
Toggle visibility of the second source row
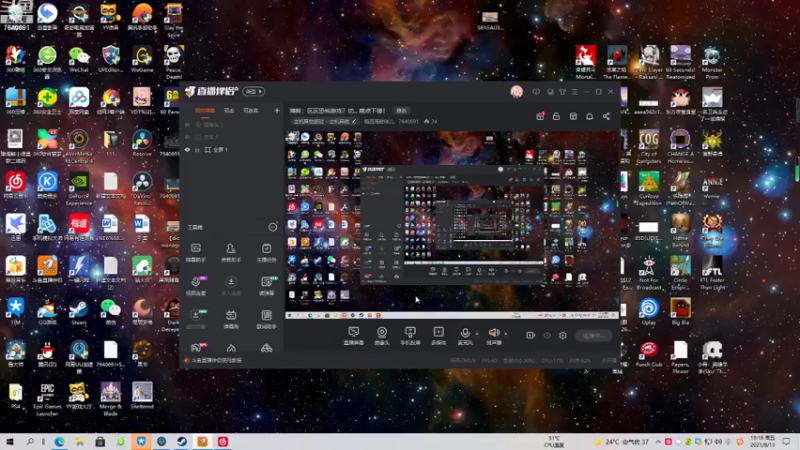point(187,137)
